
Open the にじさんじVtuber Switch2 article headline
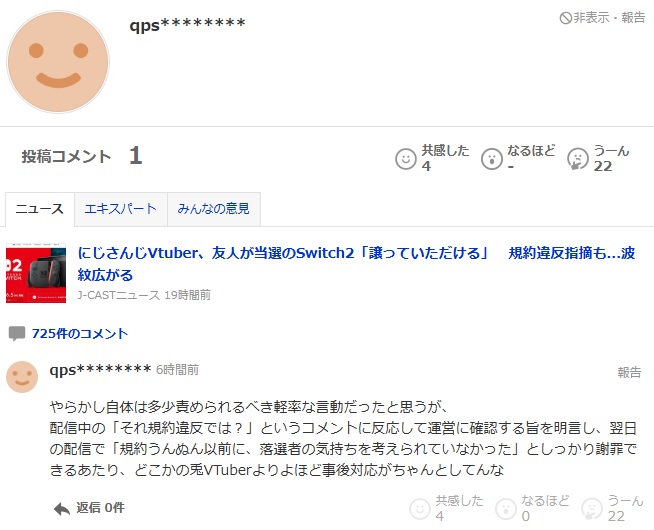tap(356, 264)
